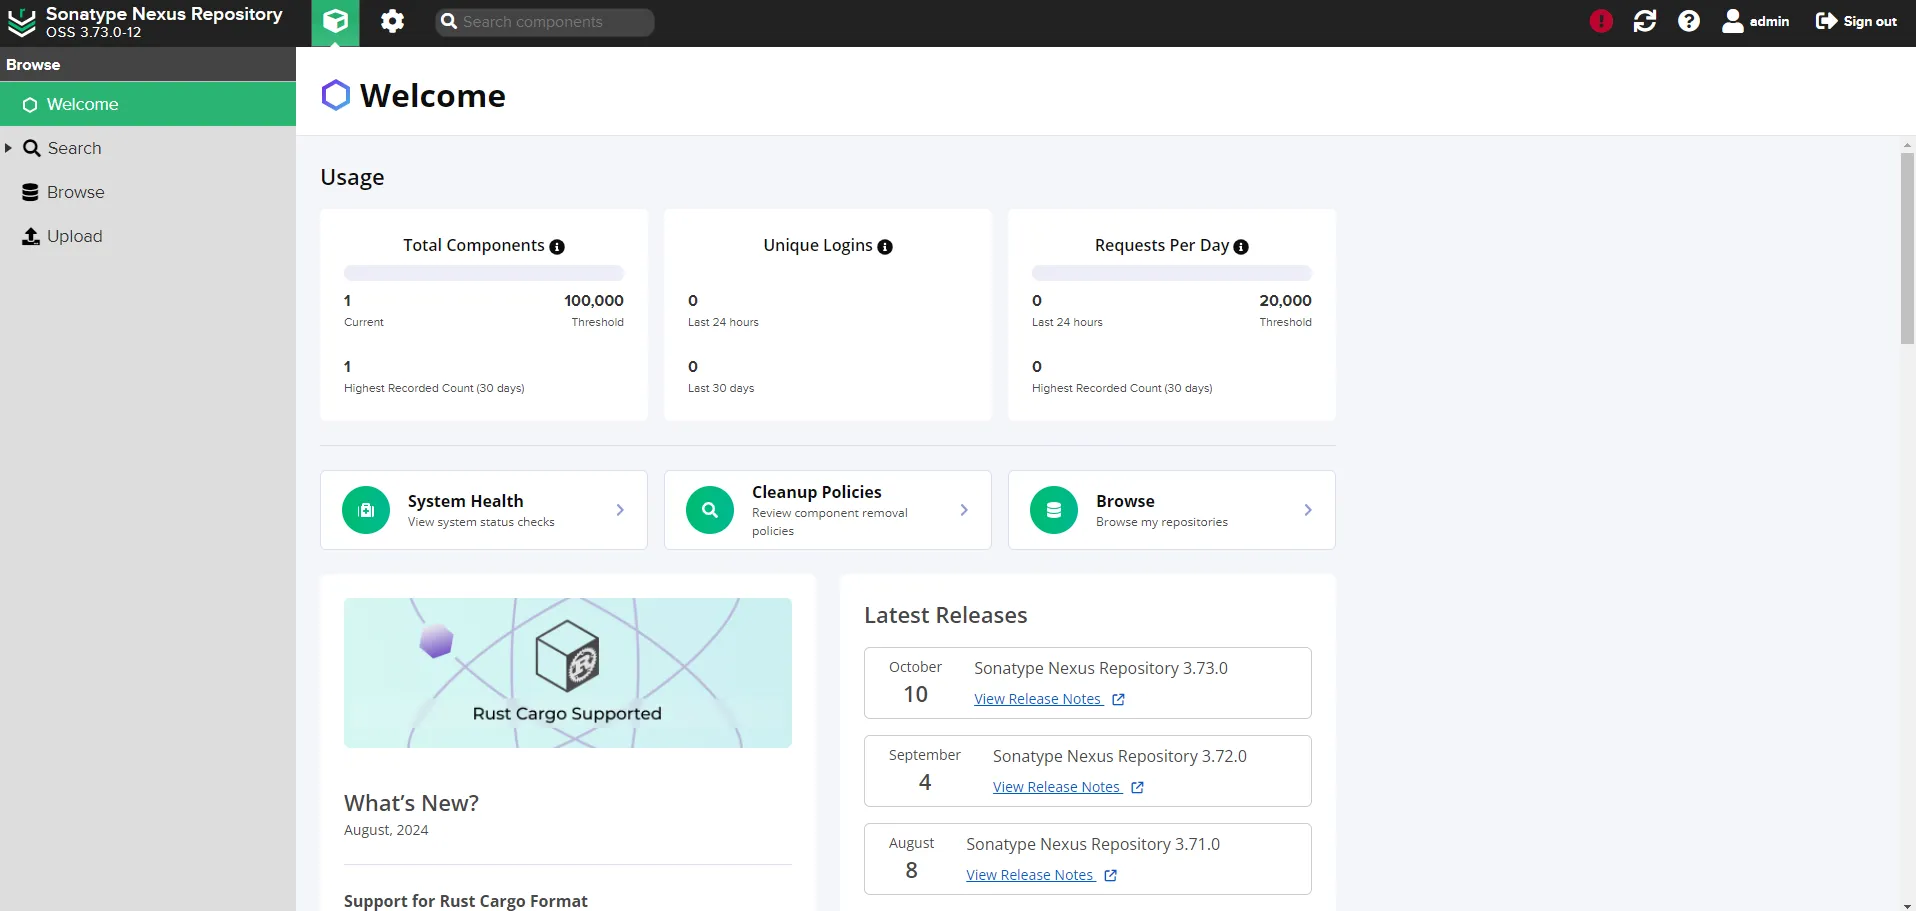
Task: Open the Cleanup Policies card
Action: 828,510
